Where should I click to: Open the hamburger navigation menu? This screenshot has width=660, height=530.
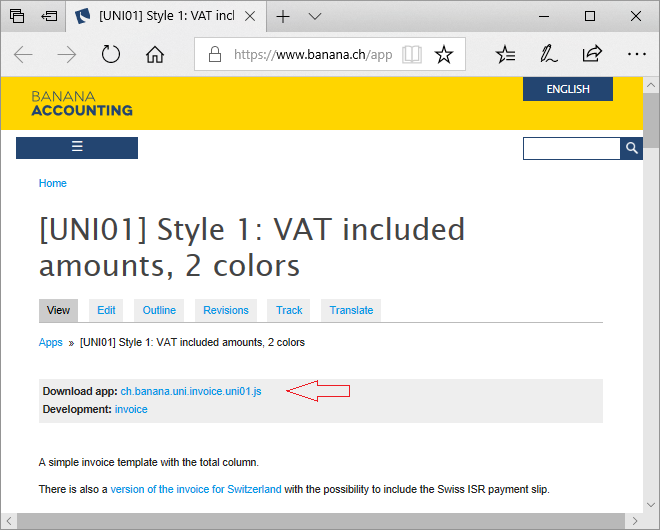coord(77,148)
